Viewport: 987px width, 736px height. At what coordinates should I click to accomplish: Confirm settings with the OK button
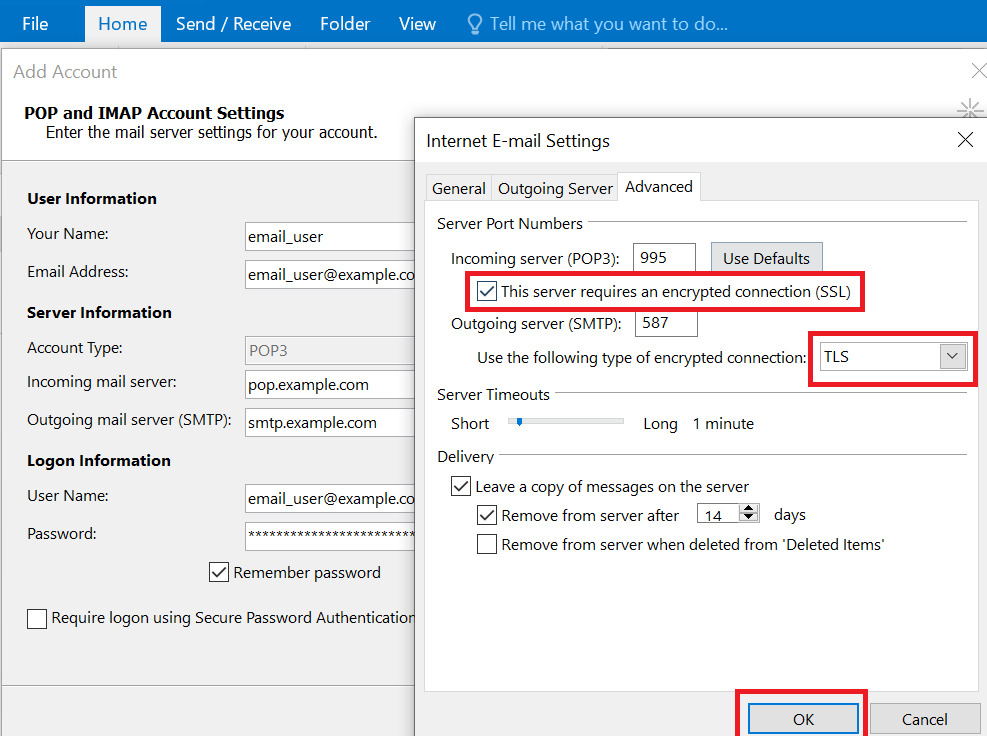tap(801, 717)
